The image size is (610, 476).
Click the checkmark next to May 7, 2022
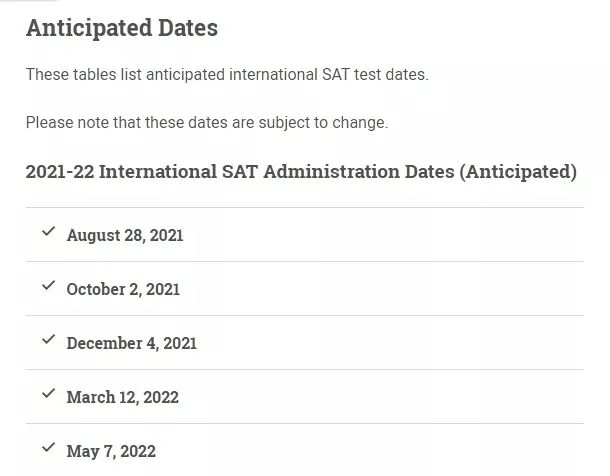49,448
